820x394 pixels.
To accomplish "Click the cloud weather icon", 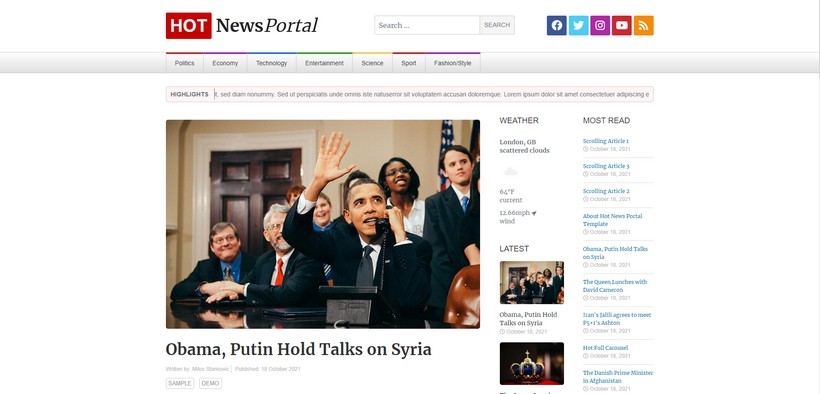I will tap(510, 172).
